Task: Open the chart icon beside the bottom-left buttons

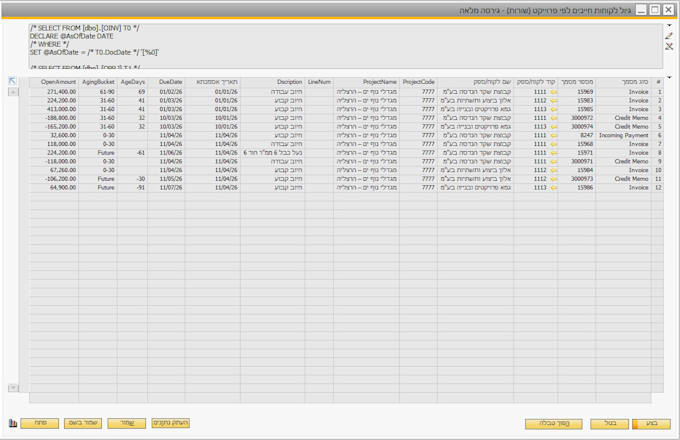Action: pos(13,423)
